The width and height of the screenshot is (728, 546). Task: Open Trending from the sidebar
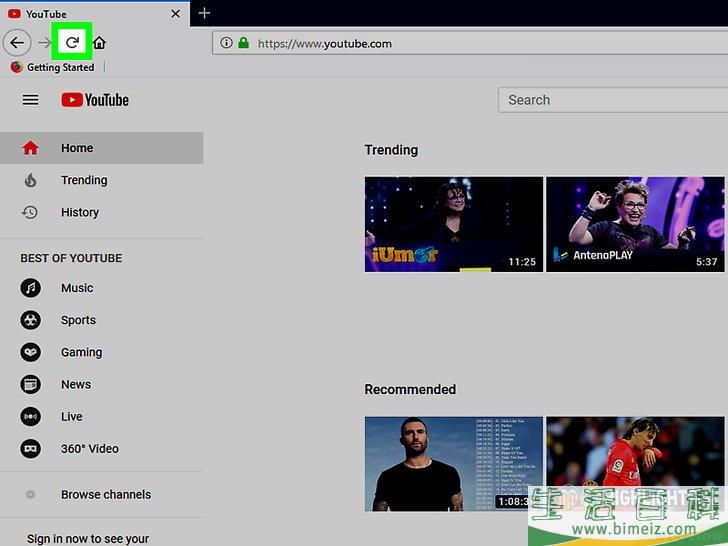click(101, 180)
